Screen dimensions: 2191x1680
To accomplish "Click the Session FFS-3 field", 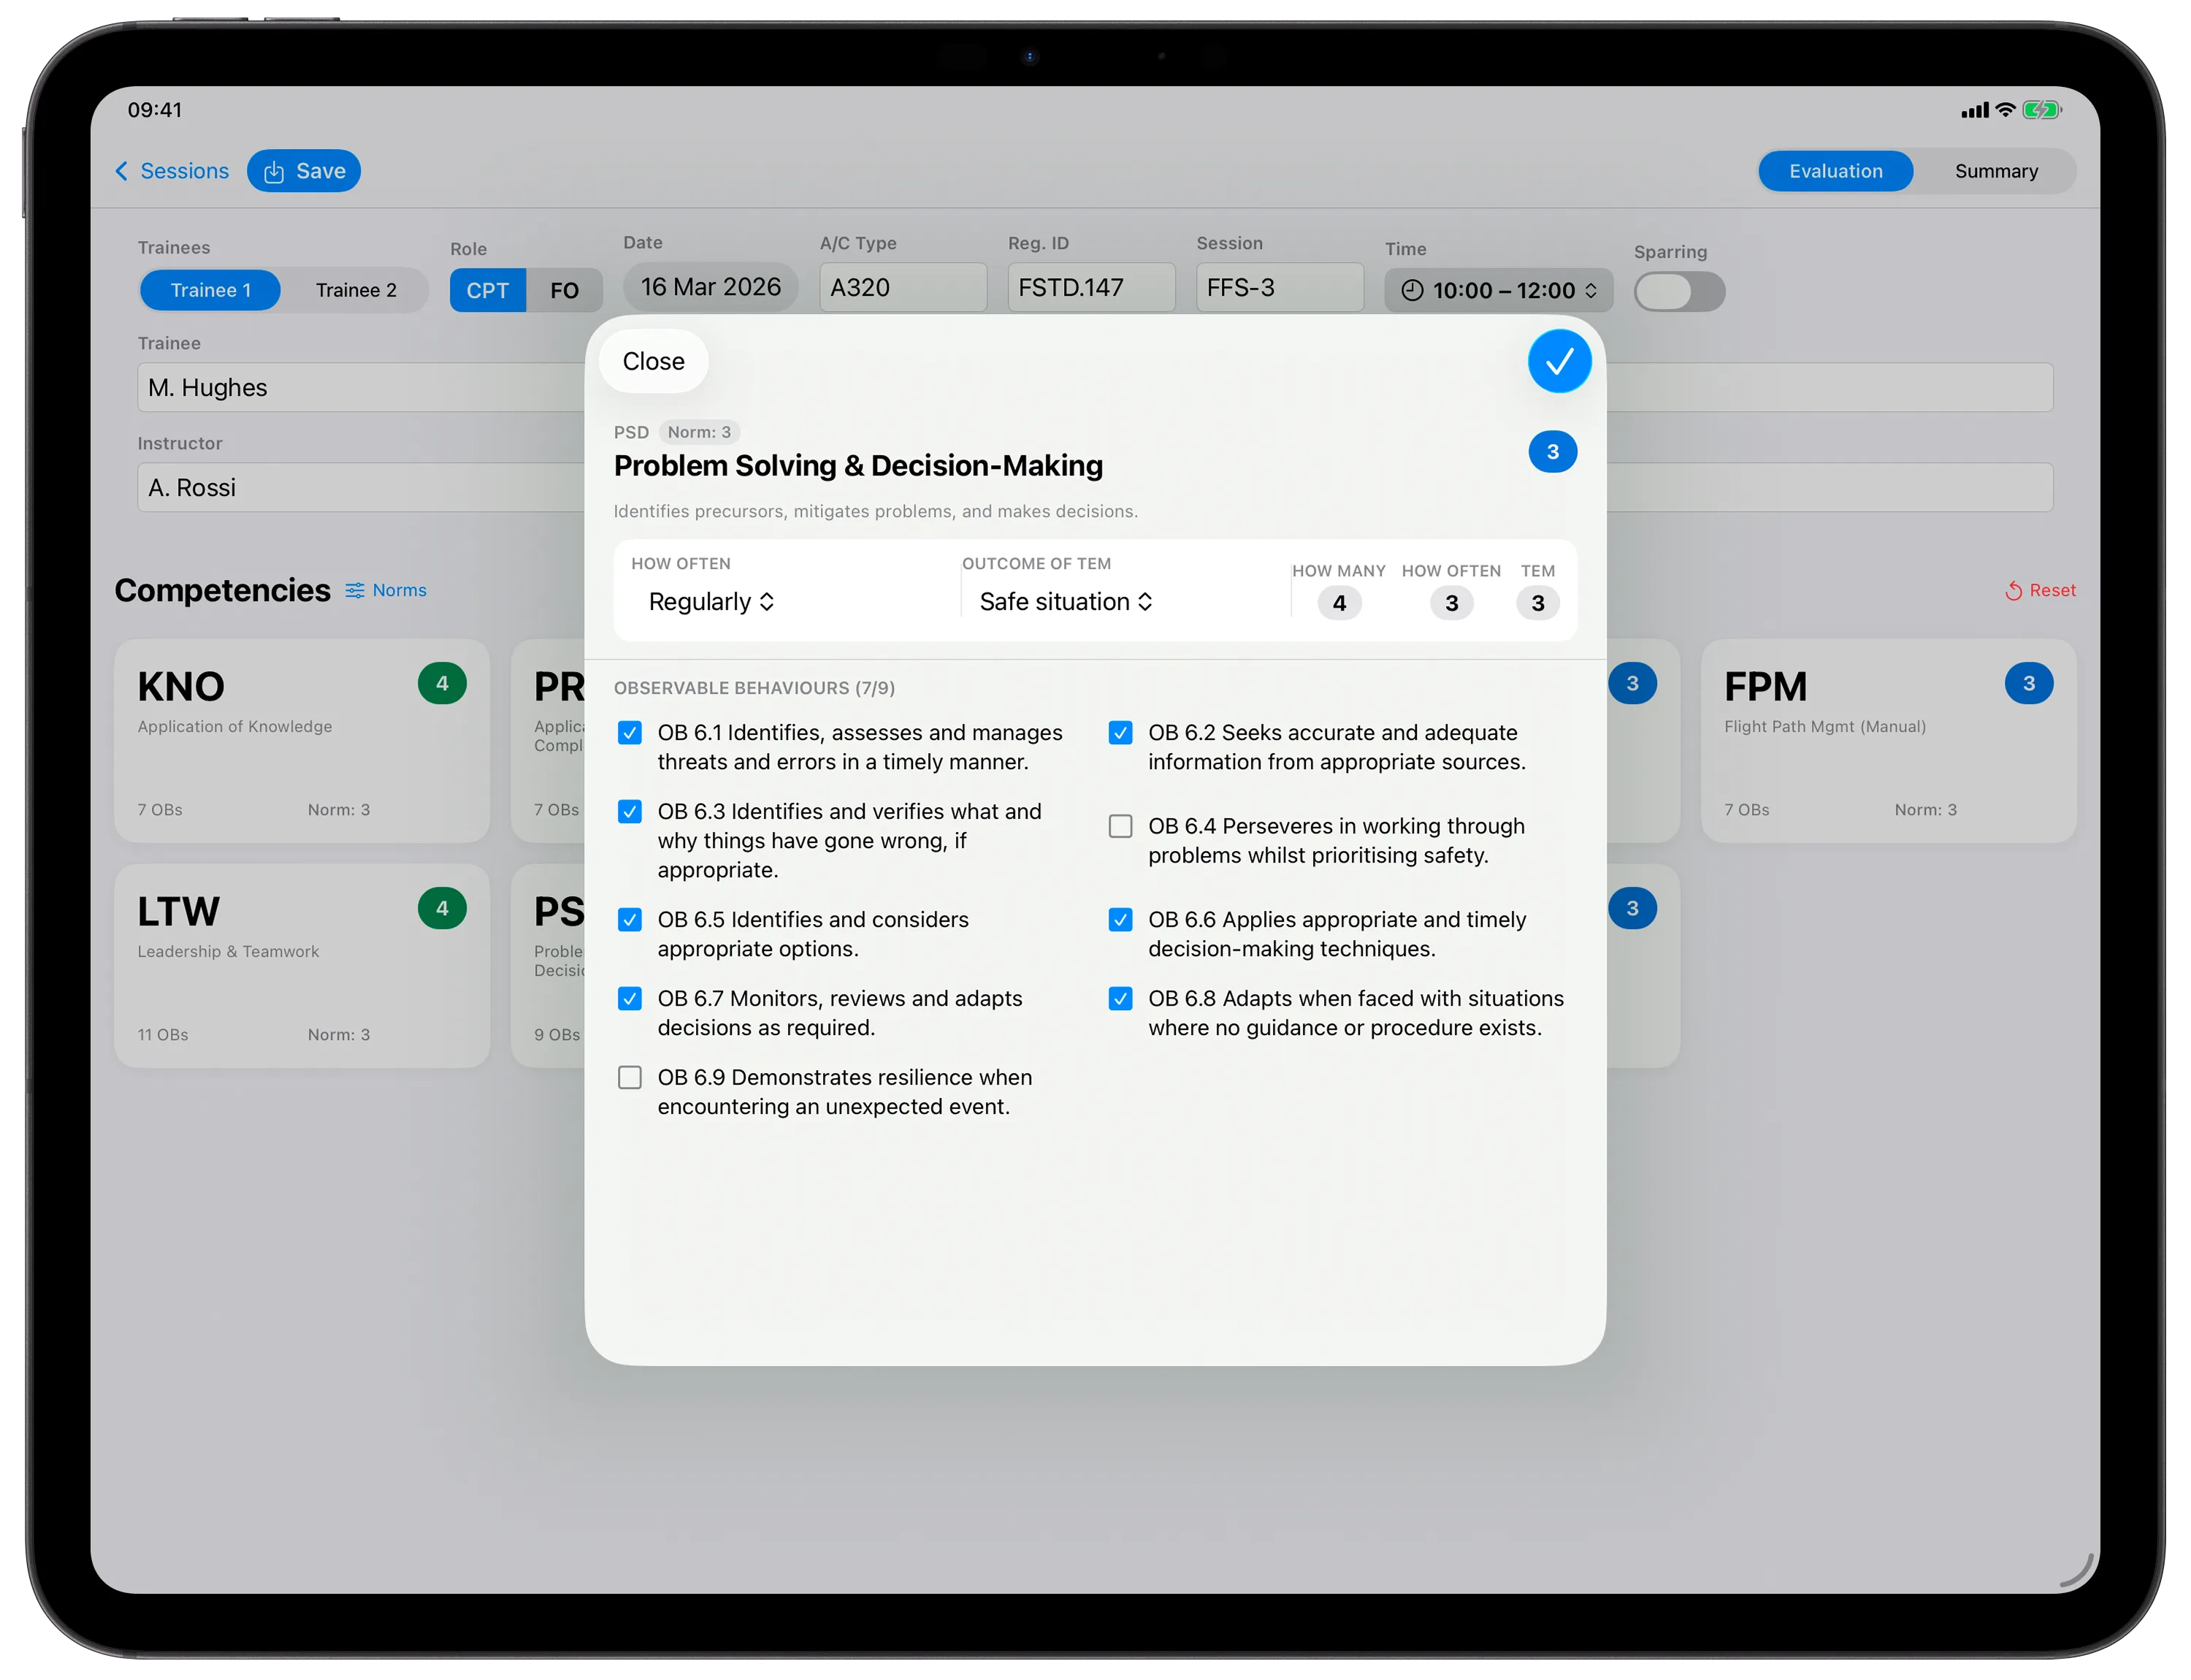I will point(1279,287).
